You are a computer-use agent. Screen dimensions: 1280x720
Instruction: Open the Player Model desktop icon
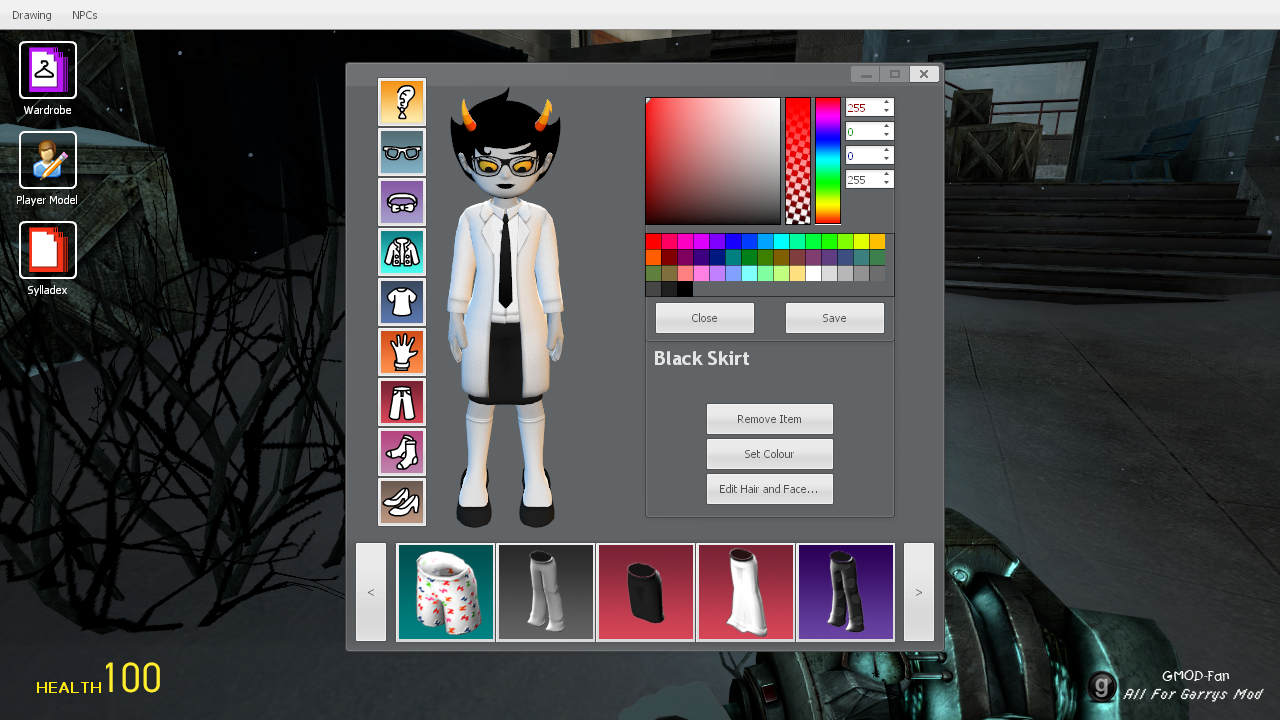click(x=48, y=160)
